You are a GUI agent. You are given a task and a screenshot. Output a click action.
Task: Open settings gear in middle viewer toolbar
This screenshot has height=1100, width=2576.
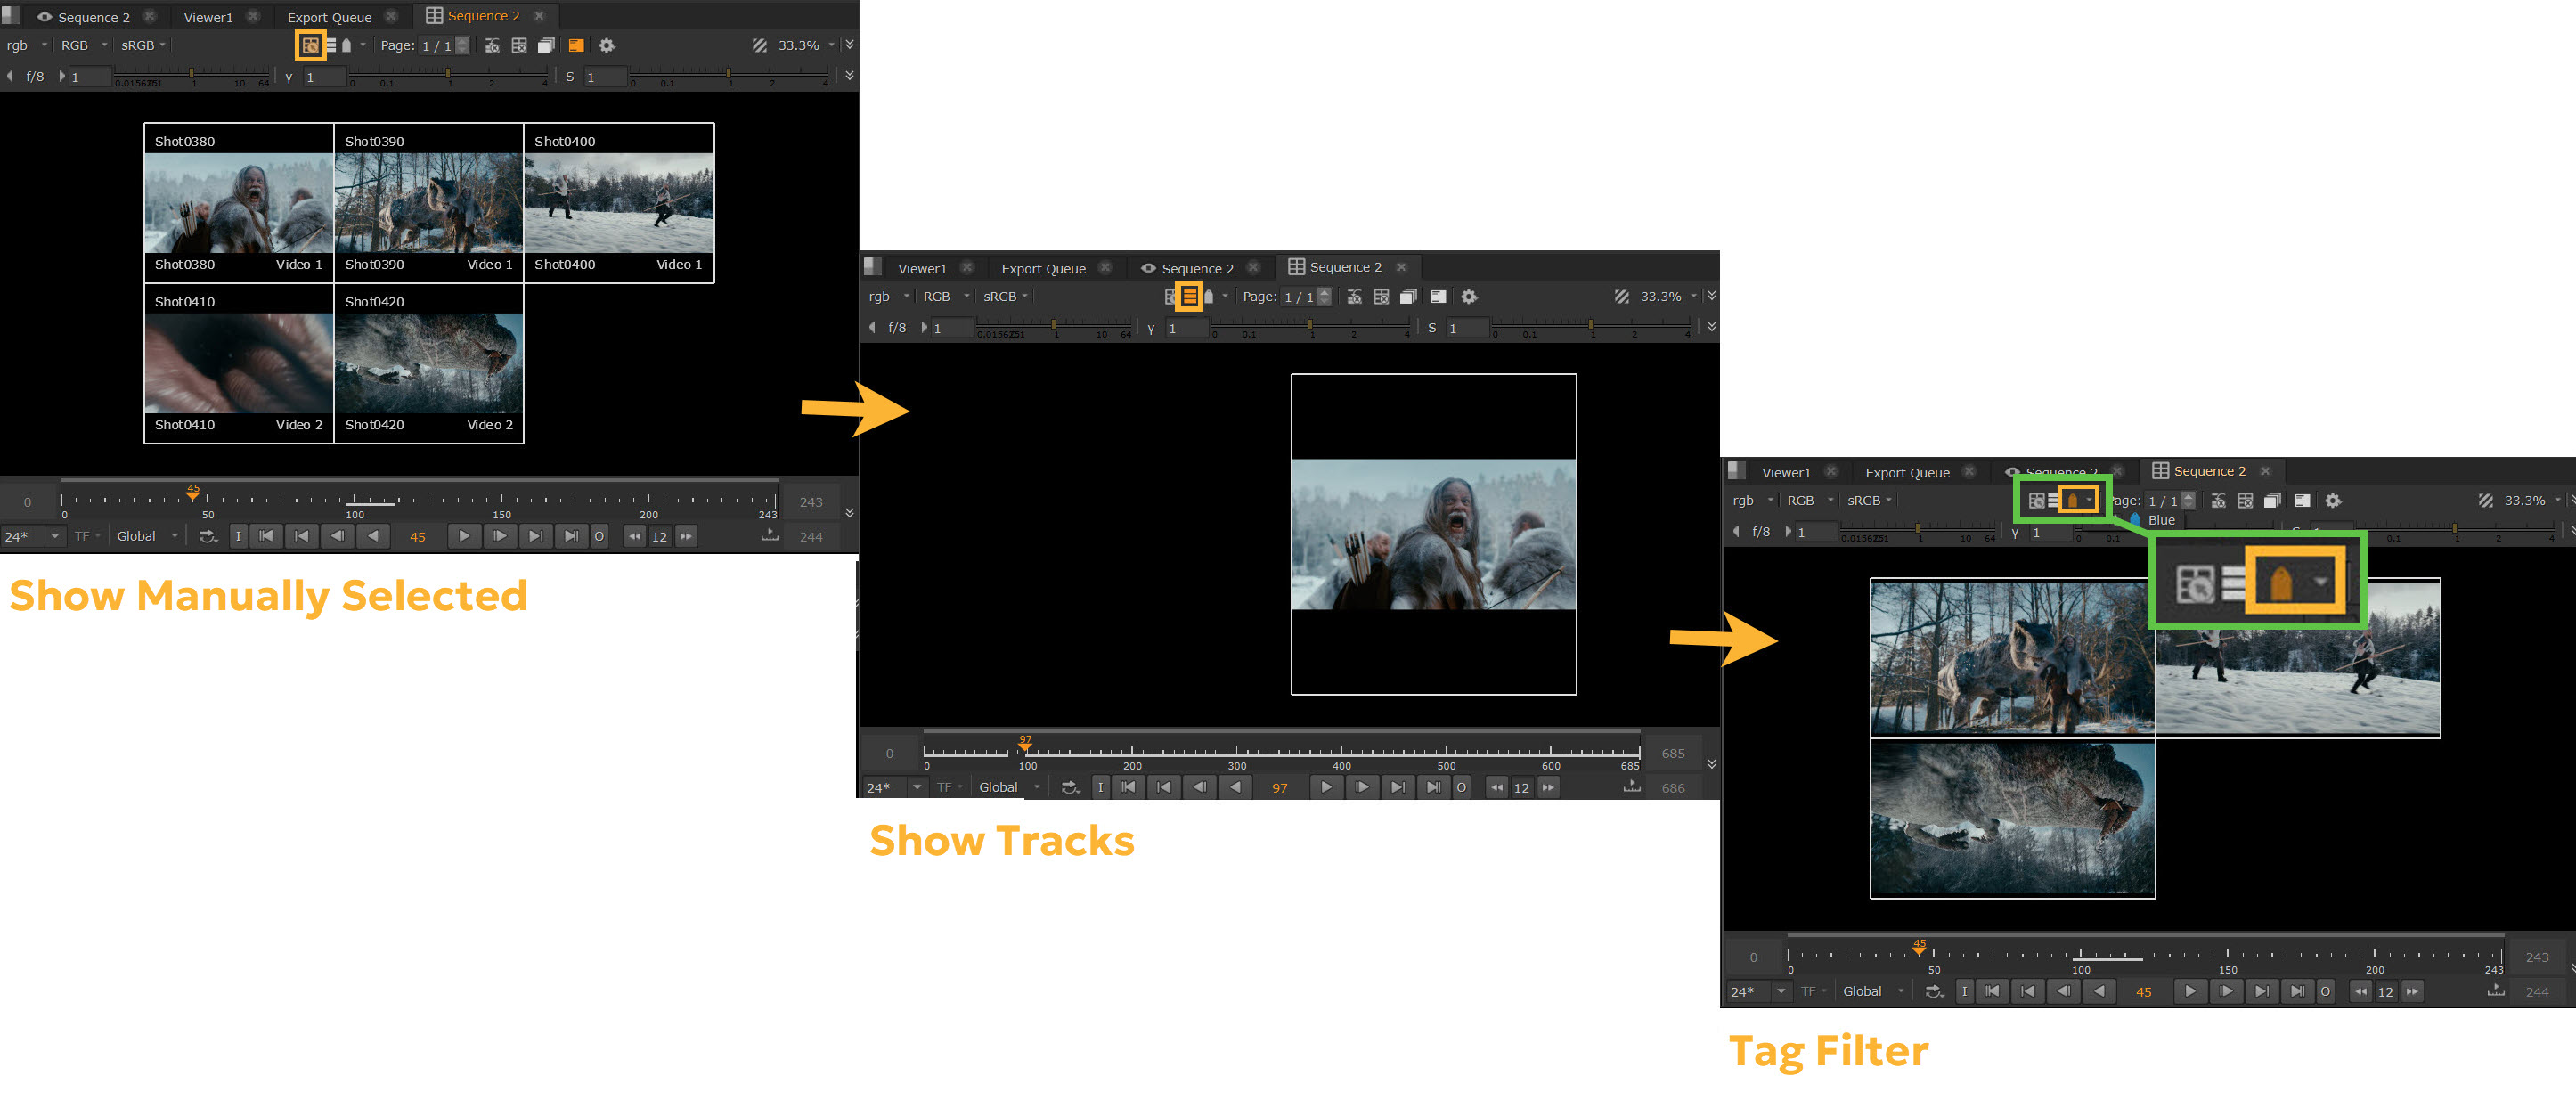click(1468, 296)
